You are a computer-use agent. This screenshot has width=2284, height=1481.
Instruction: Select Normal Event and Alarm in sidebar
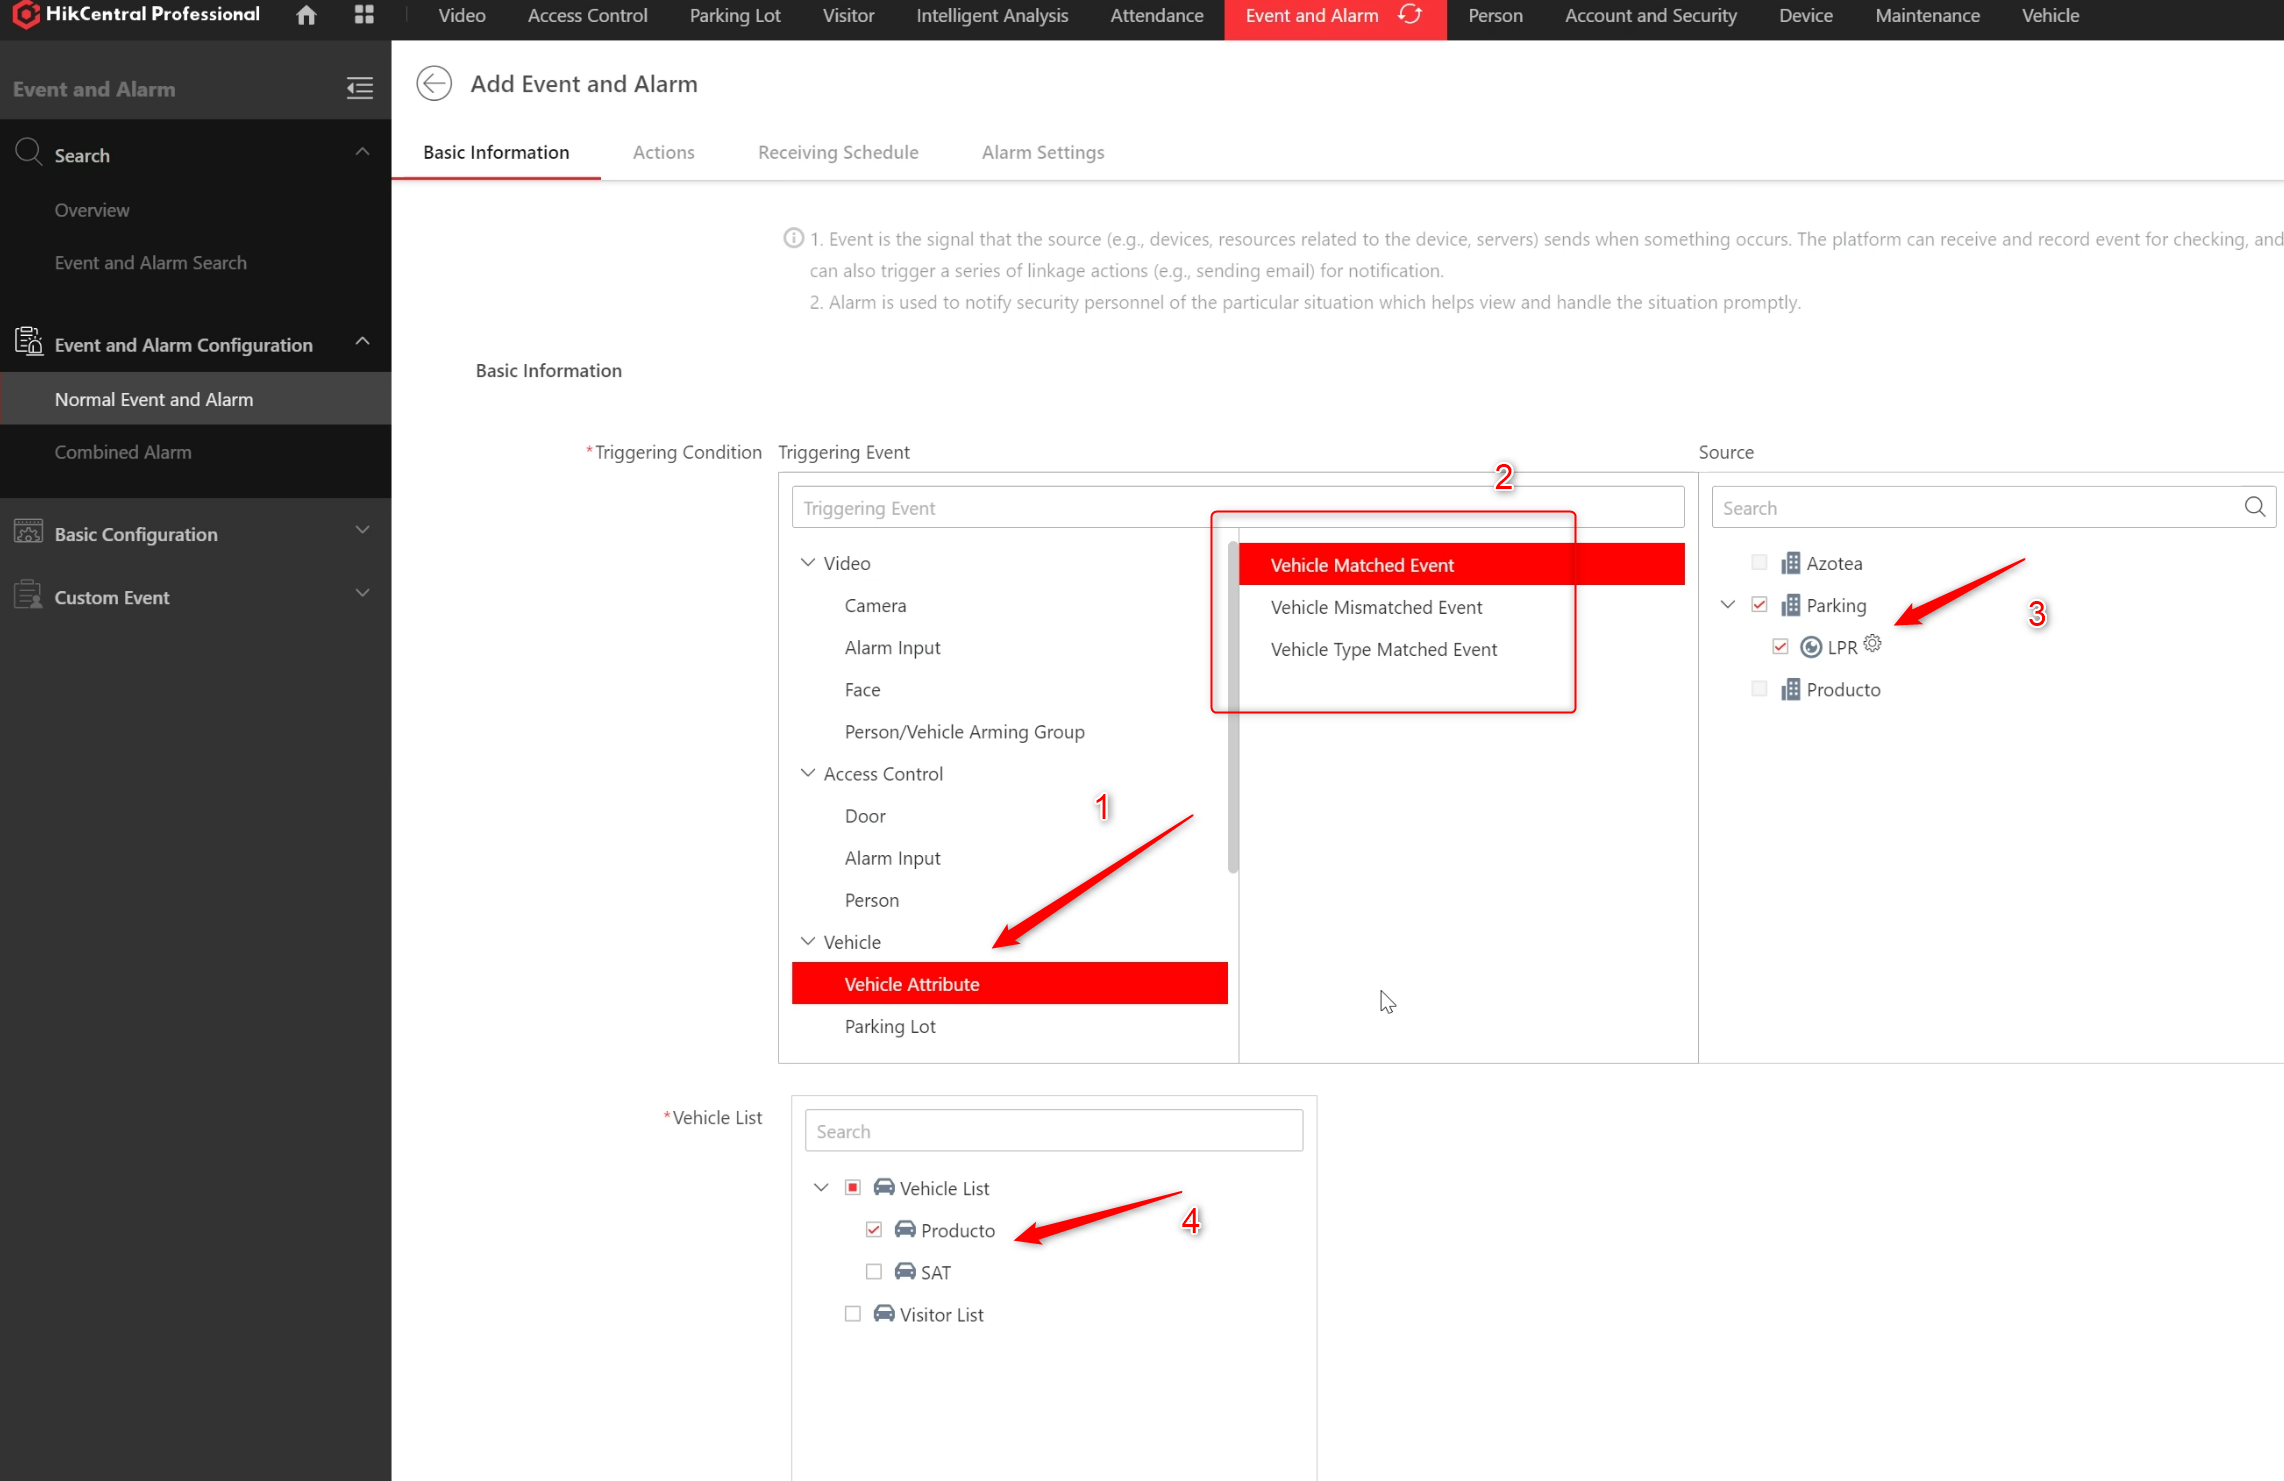[195, 399]
